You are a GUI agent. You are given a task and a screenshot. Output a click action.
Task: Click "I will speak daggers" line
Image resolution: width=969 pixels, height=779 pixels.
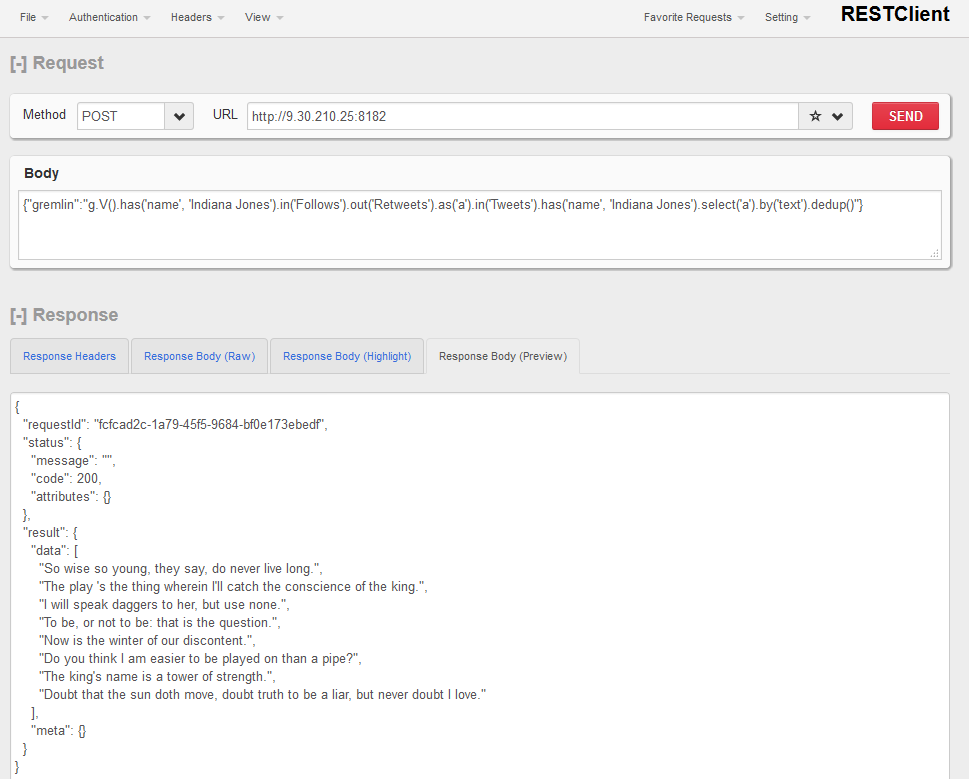164,605
